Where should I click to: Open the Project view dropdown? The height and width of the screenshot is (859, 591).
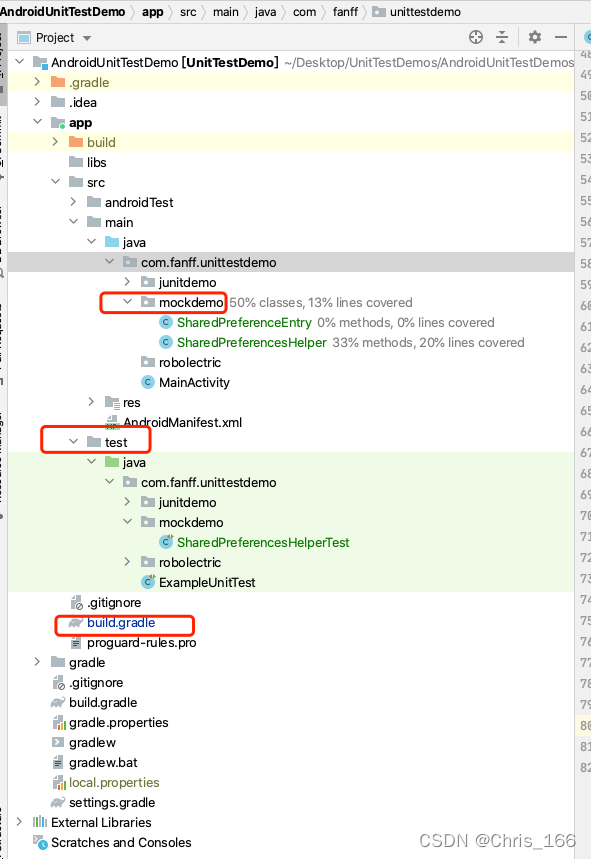click(87, 38)
